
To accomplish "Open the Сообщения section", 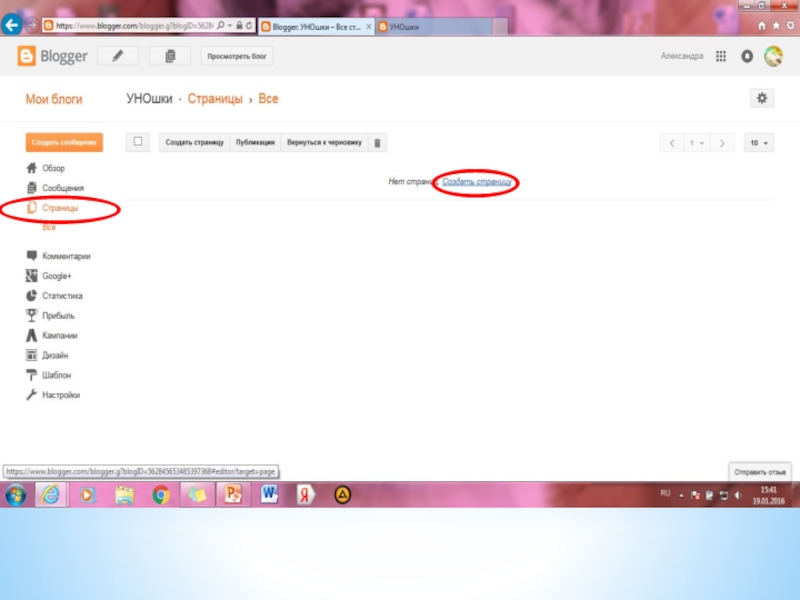I will point(63,188).
